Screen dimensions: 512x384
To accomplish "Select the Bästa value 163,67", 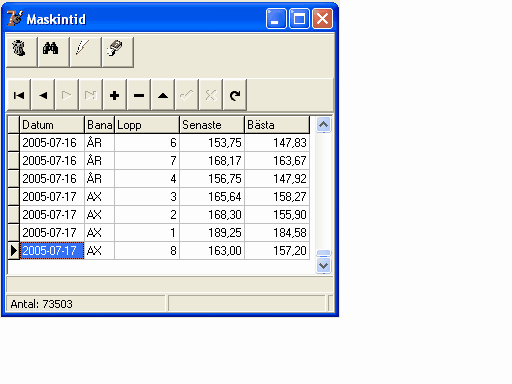I will (277, 161).
